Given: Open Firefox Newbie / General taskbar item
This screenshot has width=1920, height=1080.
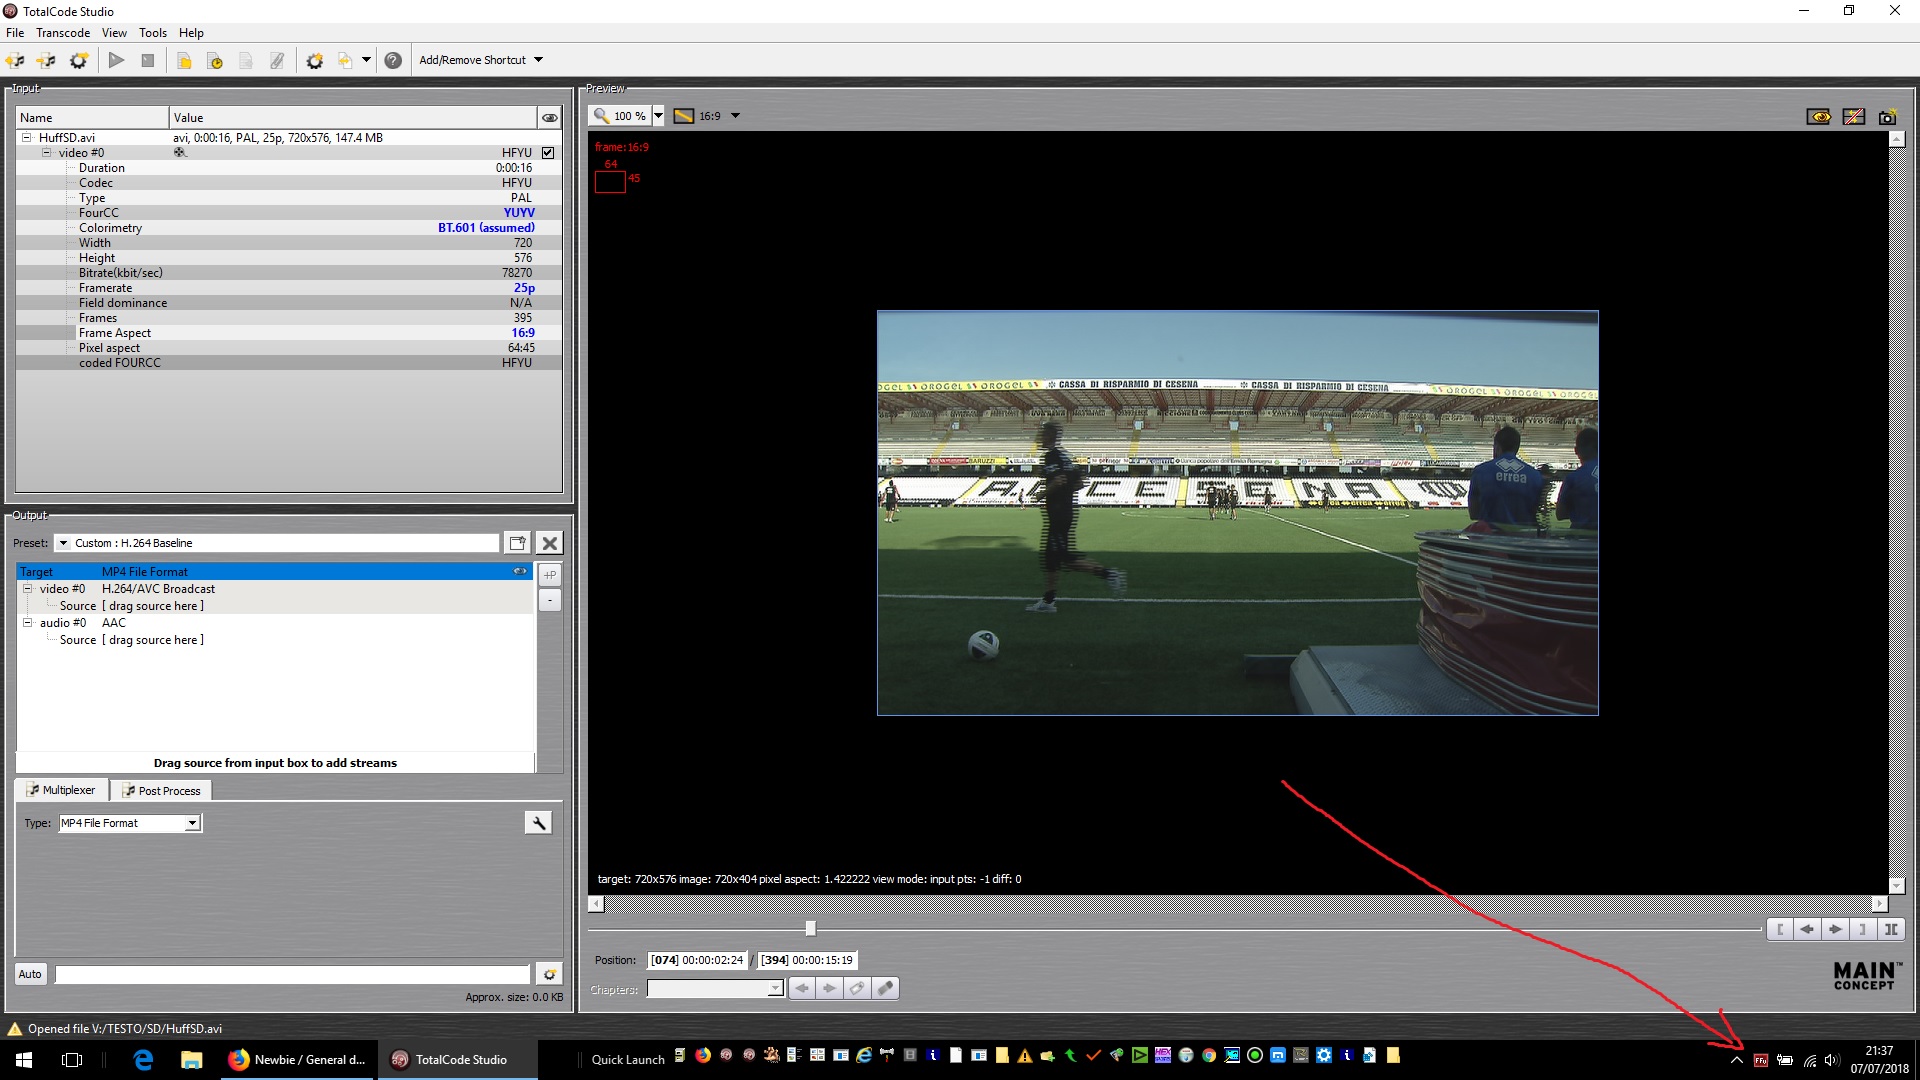Looking at the screenshot, I should [x=298, y=1060].
